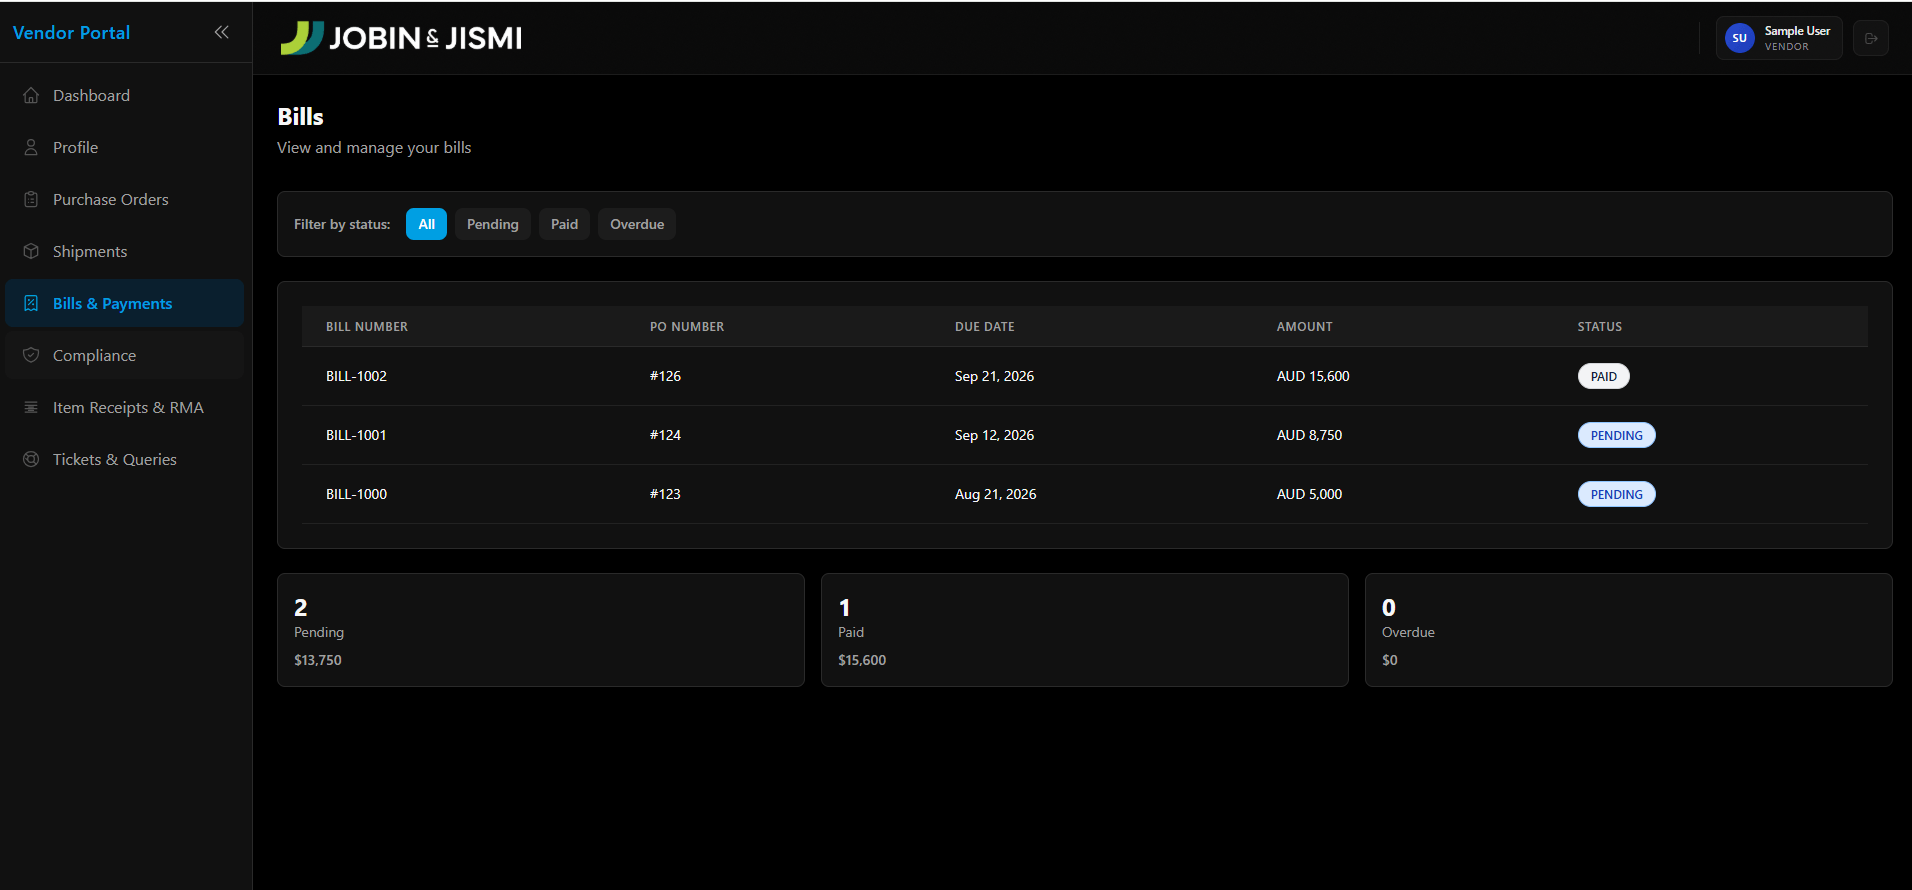Go to the Profile page

[125, 147]
